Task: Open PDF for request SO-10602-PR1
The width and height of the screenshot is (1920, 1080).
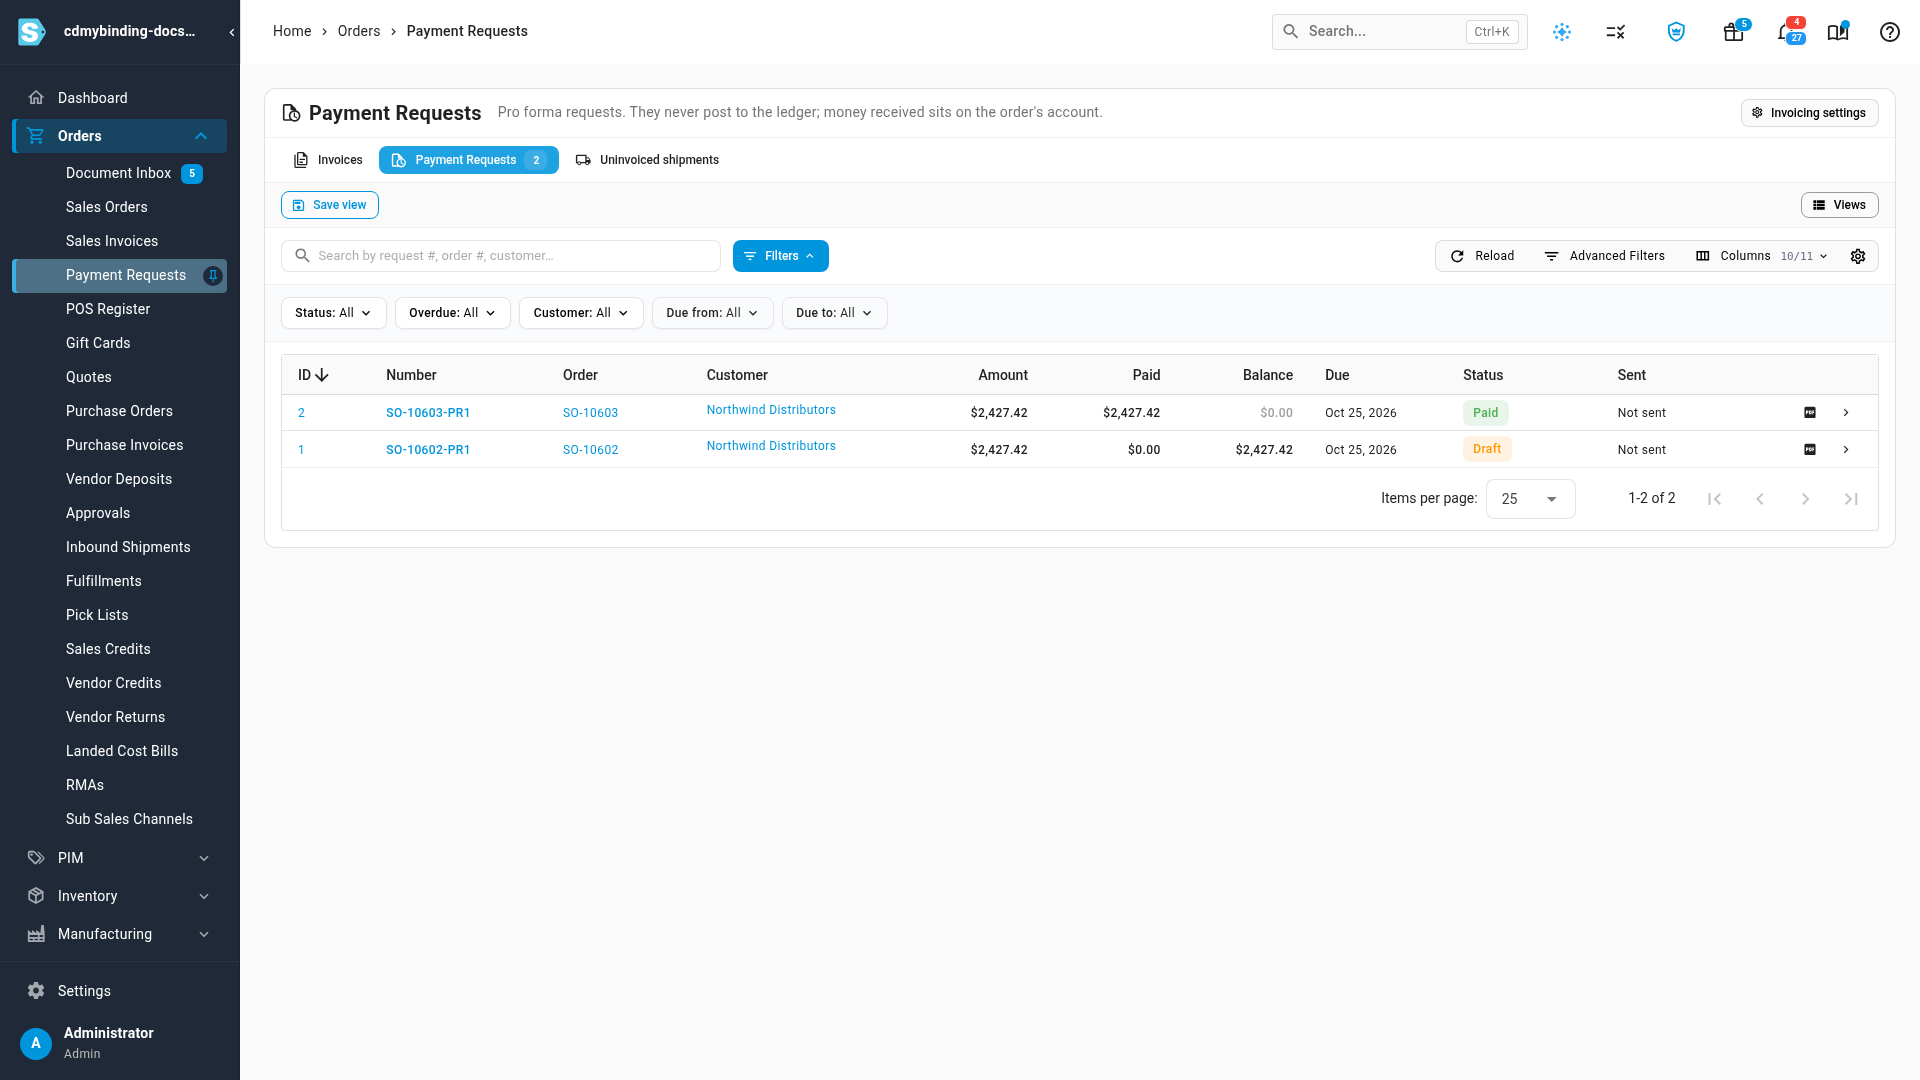Action: [1810, 450]
